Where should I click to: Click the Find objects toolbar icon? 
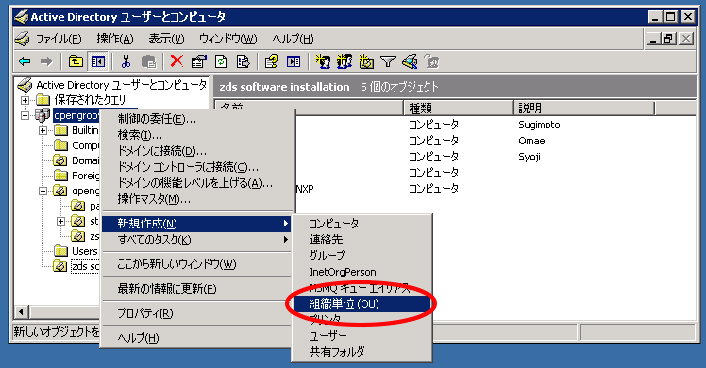(410, 61)
